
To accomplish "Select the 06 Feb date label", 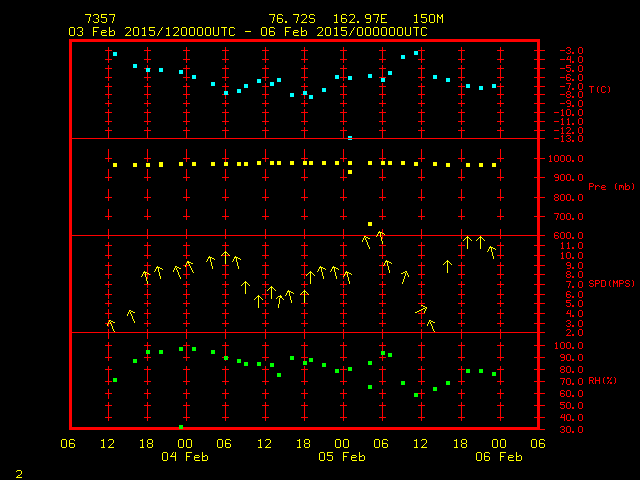I will 497,457.
